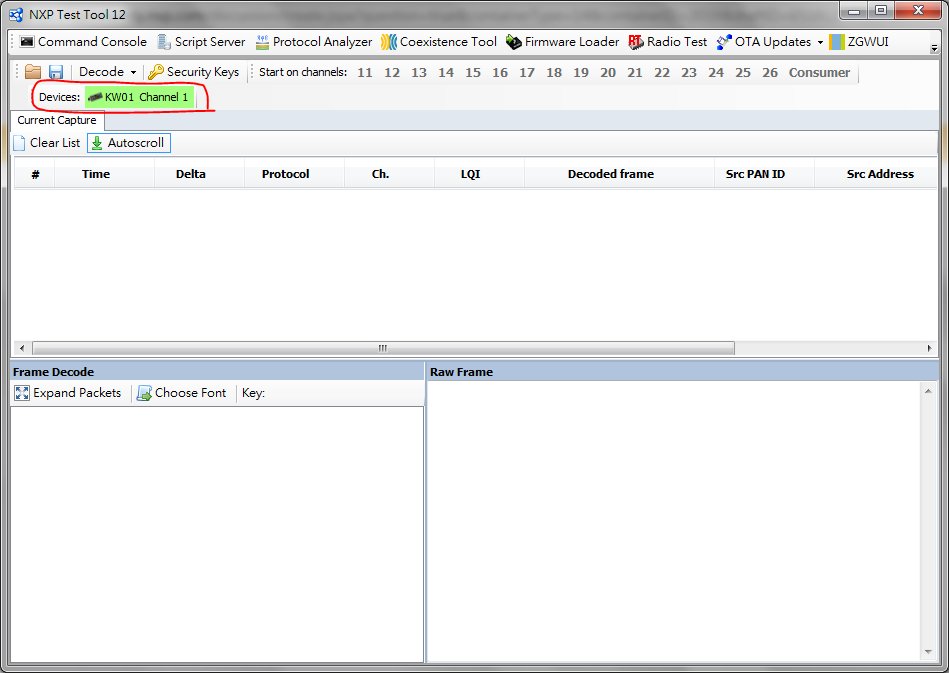This screenshot has height=673, width=949.
Task: Start capture on channel 18
Action: point(554,73)
